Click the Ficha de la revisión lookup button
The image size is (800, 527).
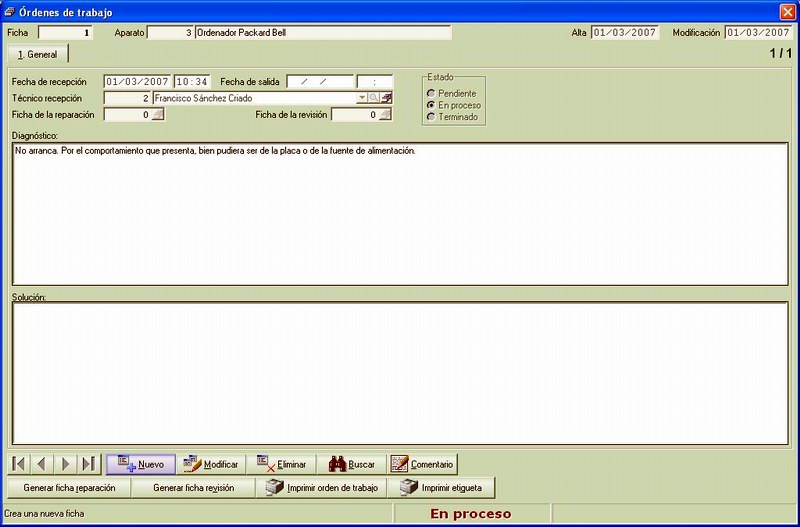386,115
